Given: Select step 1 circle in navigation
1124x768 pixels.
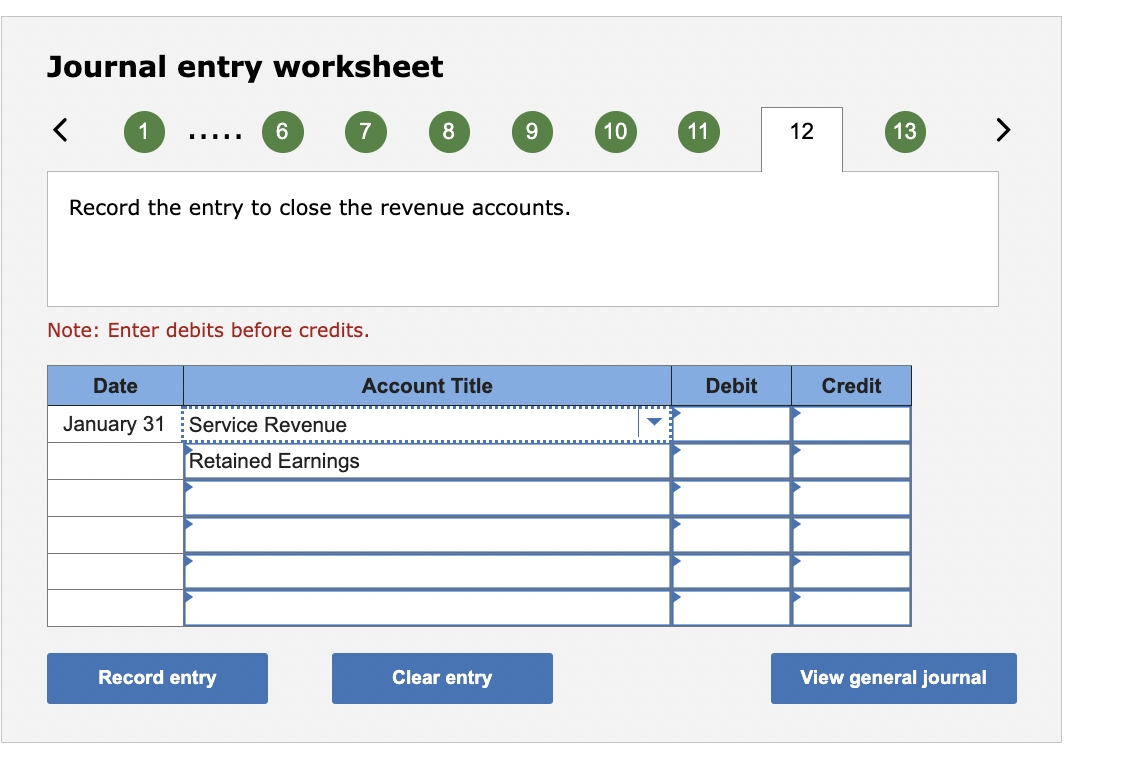Looking at the screenshot, I should pyautogui.click(x=144, y=131).
